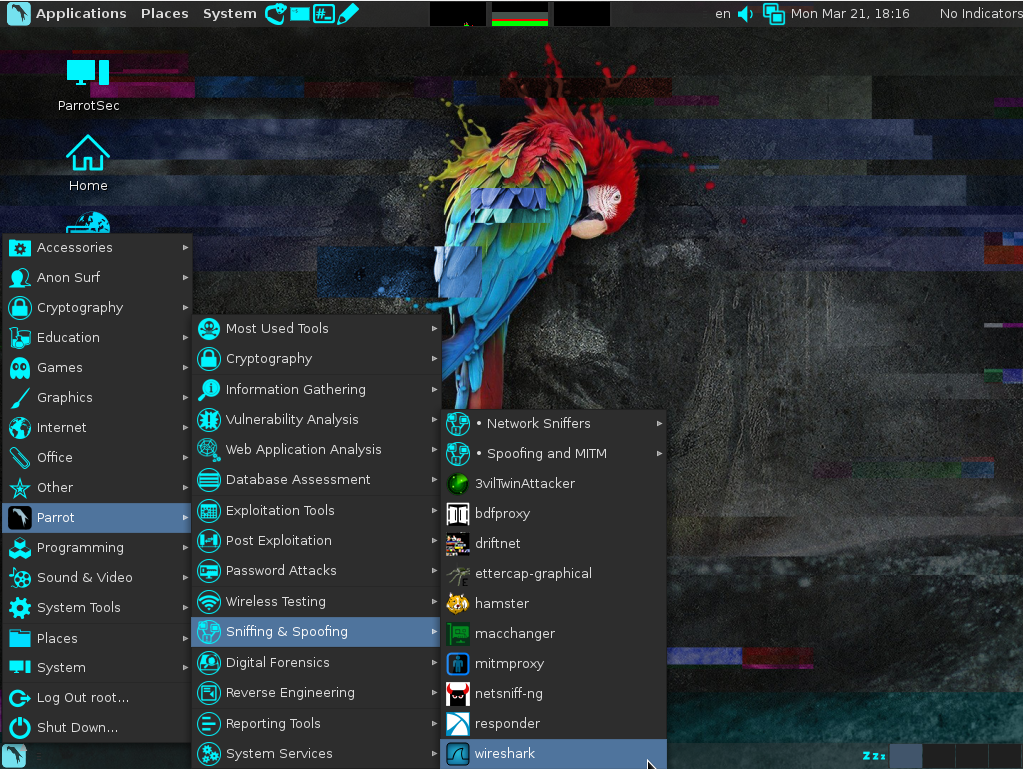Open ettercap-graphical from the submenu
Screen dimensions: 1023x769
coord(553,573)
